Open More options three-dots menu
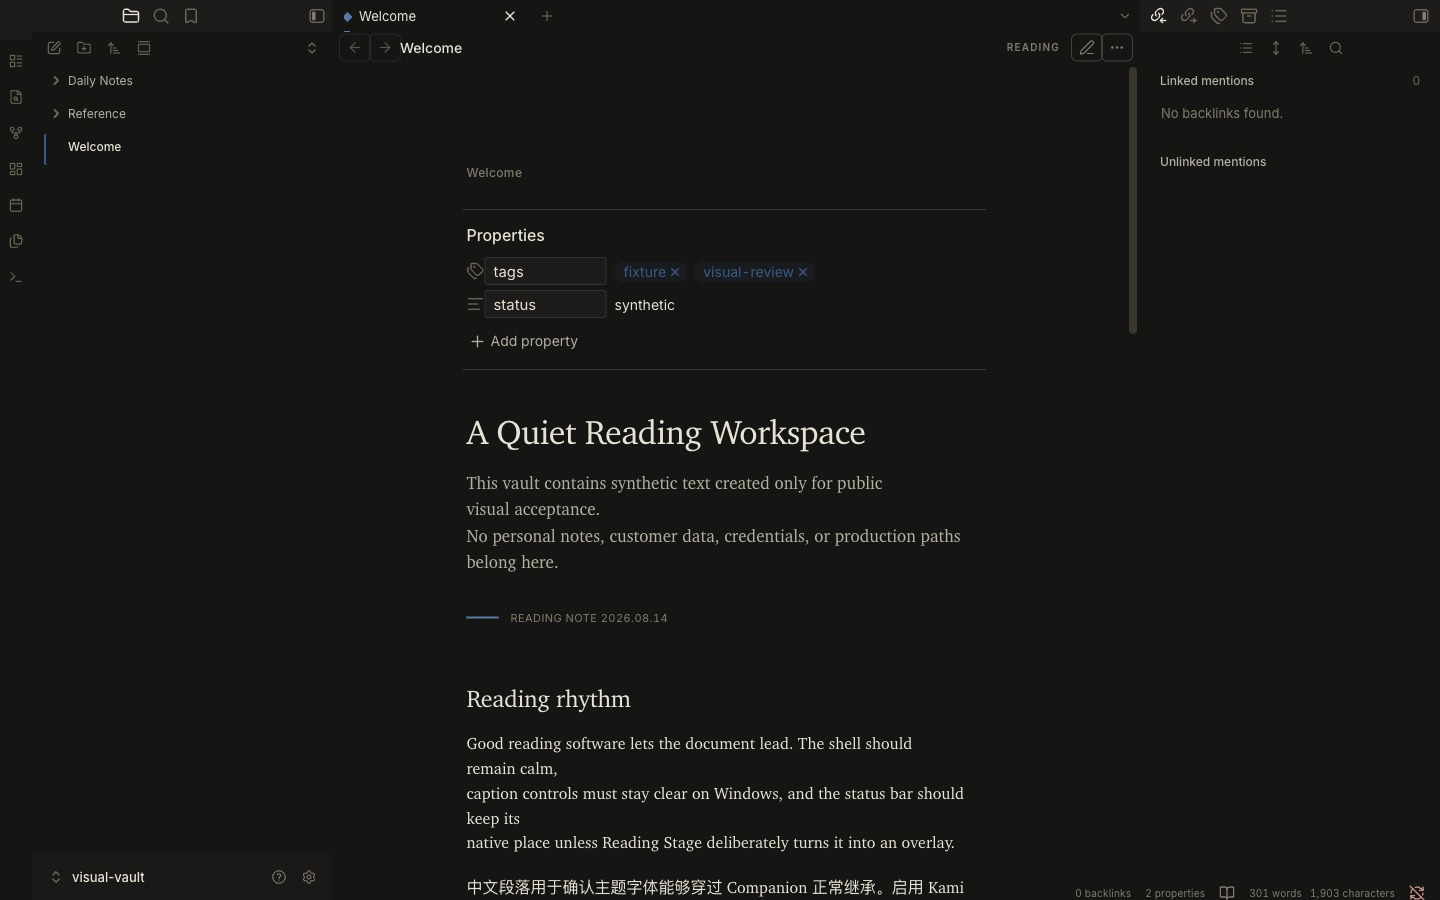This screenshot has width=1440, height=900. [1117, 48]
